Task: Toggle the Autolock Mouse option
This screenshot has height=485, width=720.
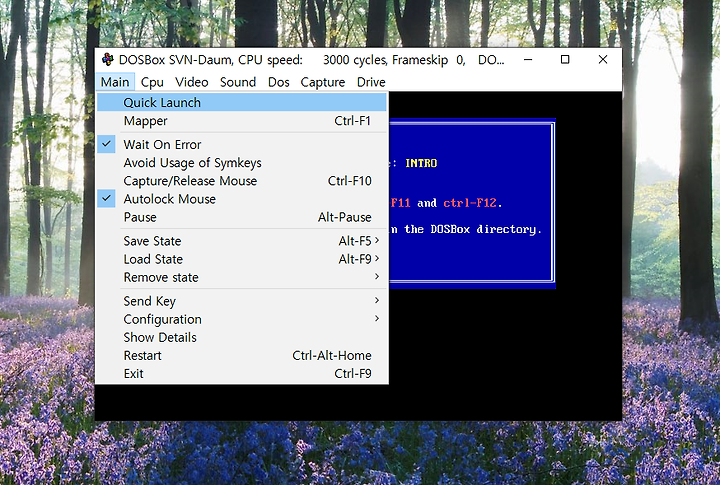Action: 242,199
